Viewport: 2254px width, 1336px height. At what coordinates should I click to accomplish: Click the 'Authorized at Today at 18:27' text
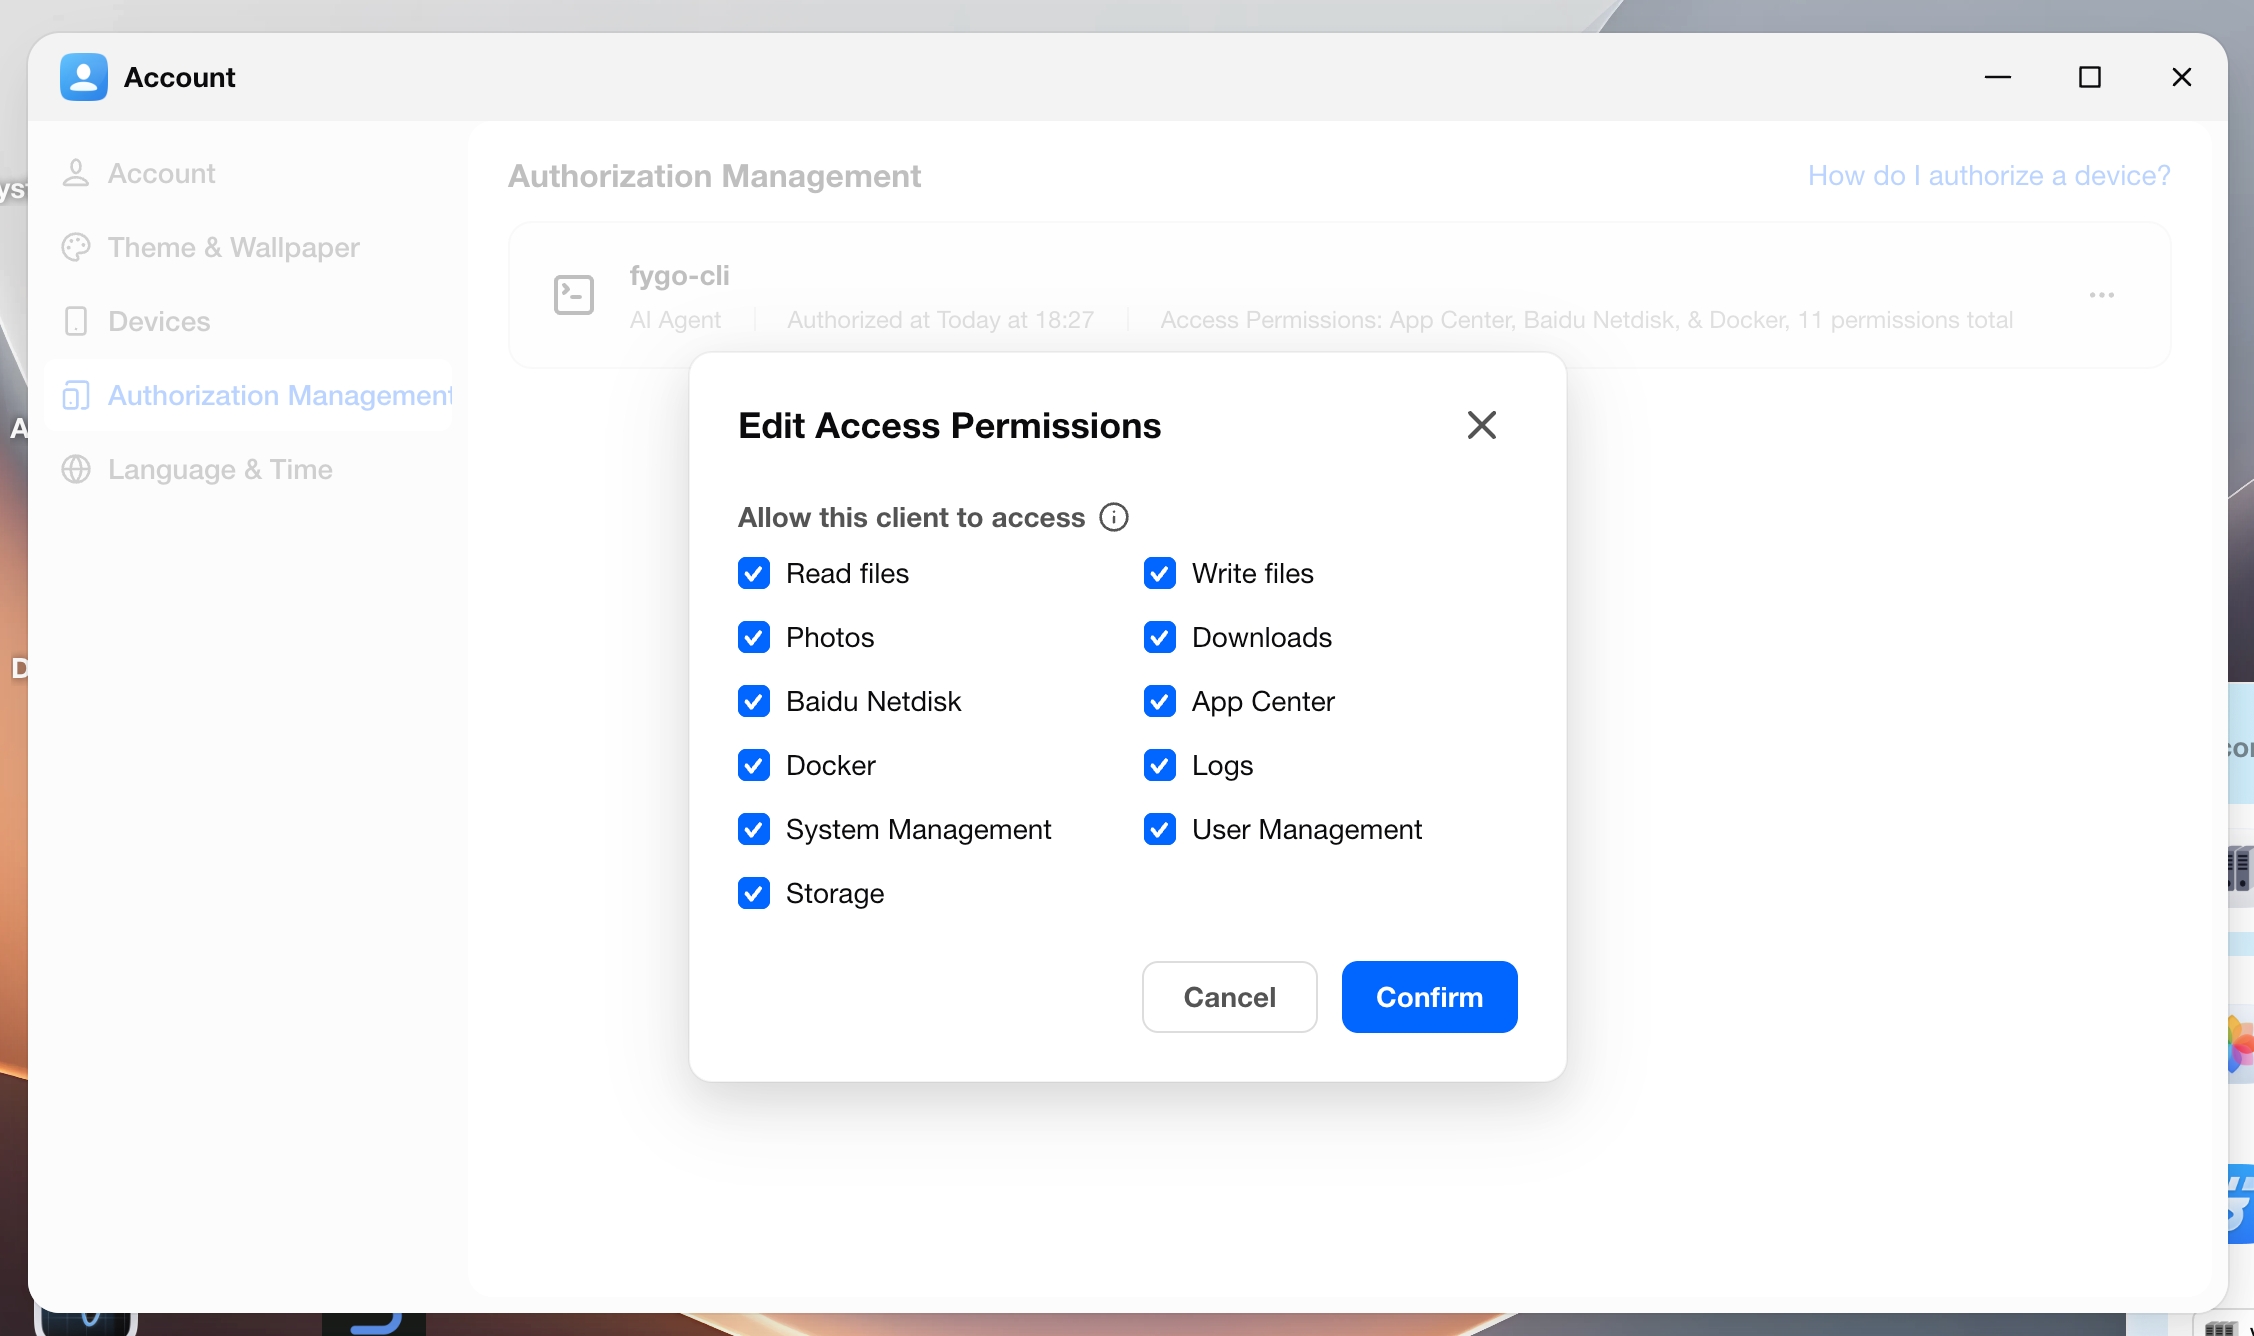pos(940,320)
